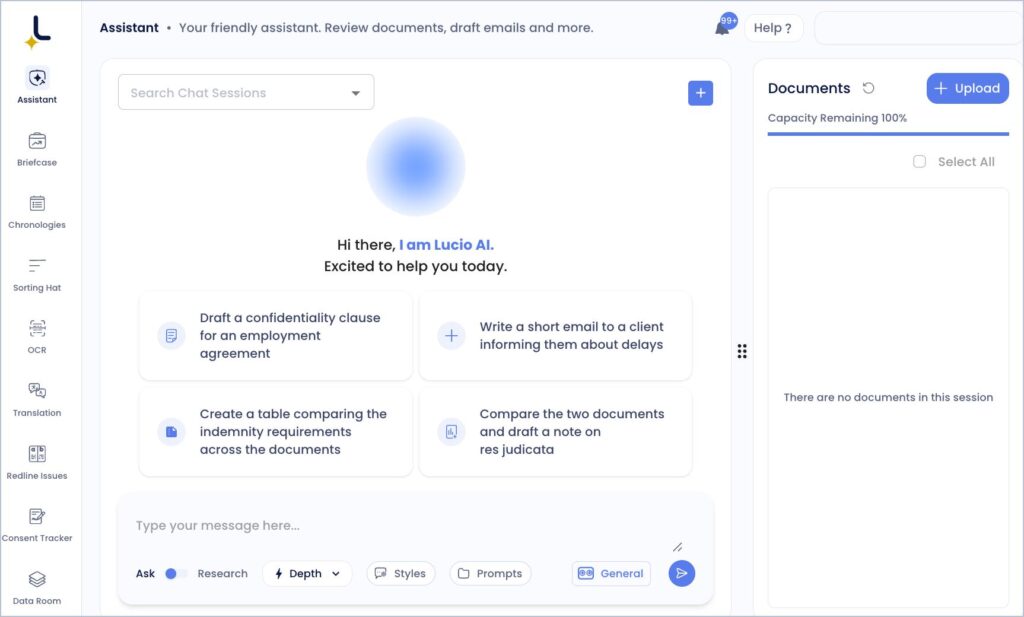Click the Lucio logo at top left

point(38,32)
